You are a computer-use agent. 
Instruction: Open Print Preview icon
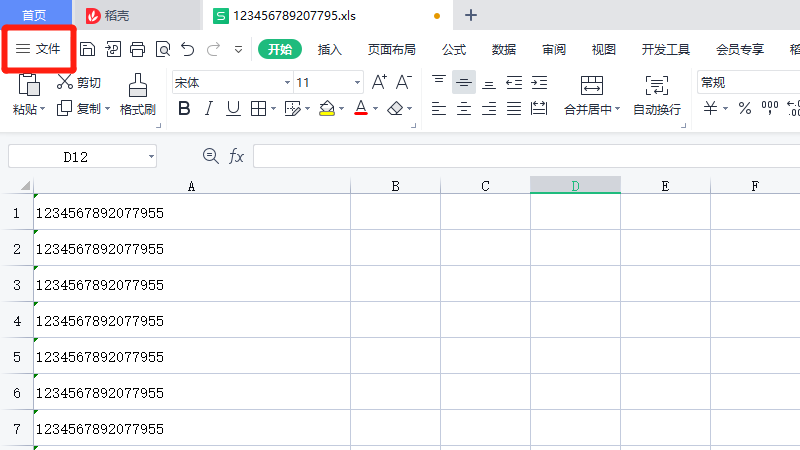click(x=162, y=48)
